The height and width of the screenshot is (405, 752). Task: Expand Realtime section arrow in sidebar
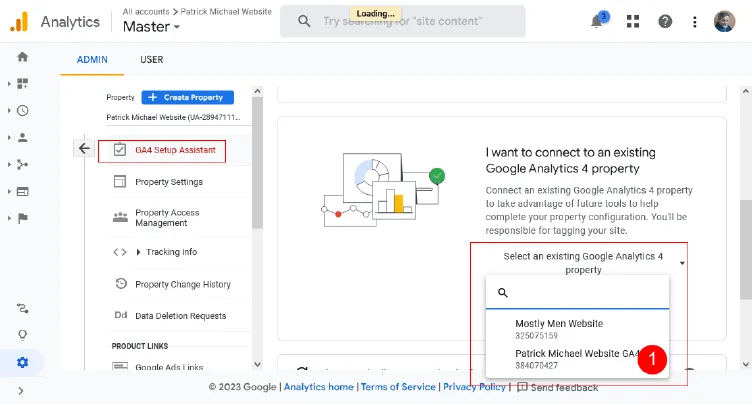pos(9,110)
